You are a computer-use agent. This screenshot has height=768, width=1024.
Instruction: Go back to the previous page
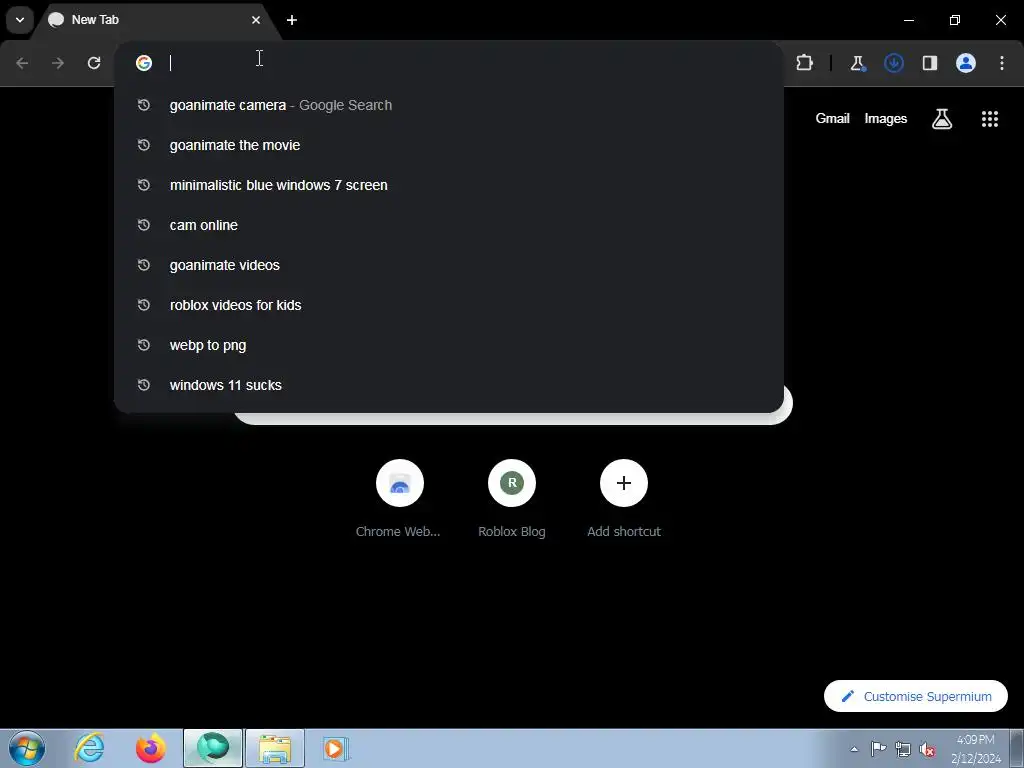22,63
